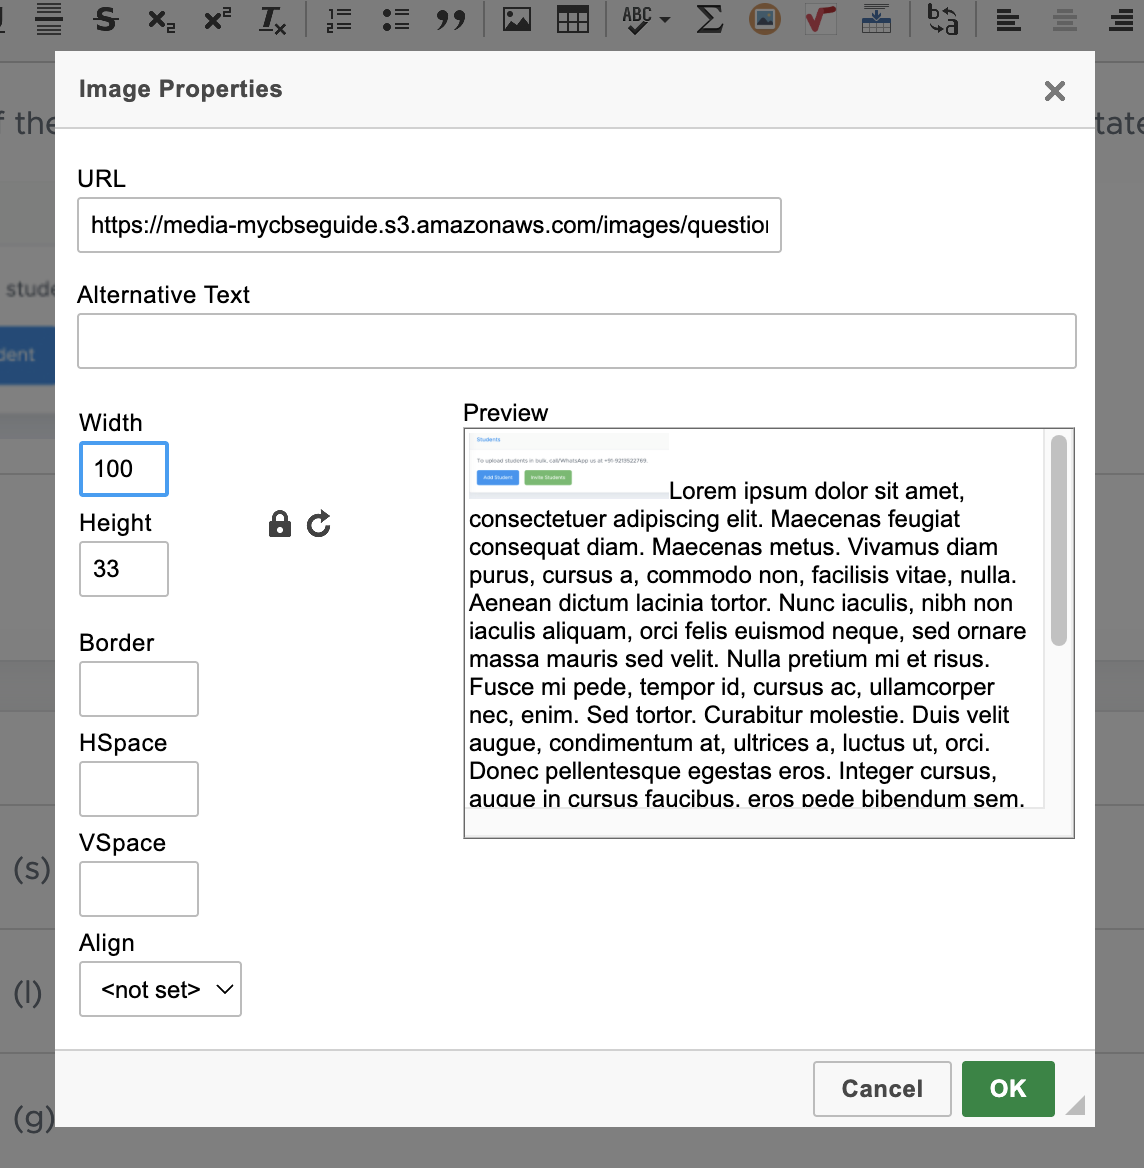Reset image size with circular arrow
1144x1168 pixels.
(319, 524)
